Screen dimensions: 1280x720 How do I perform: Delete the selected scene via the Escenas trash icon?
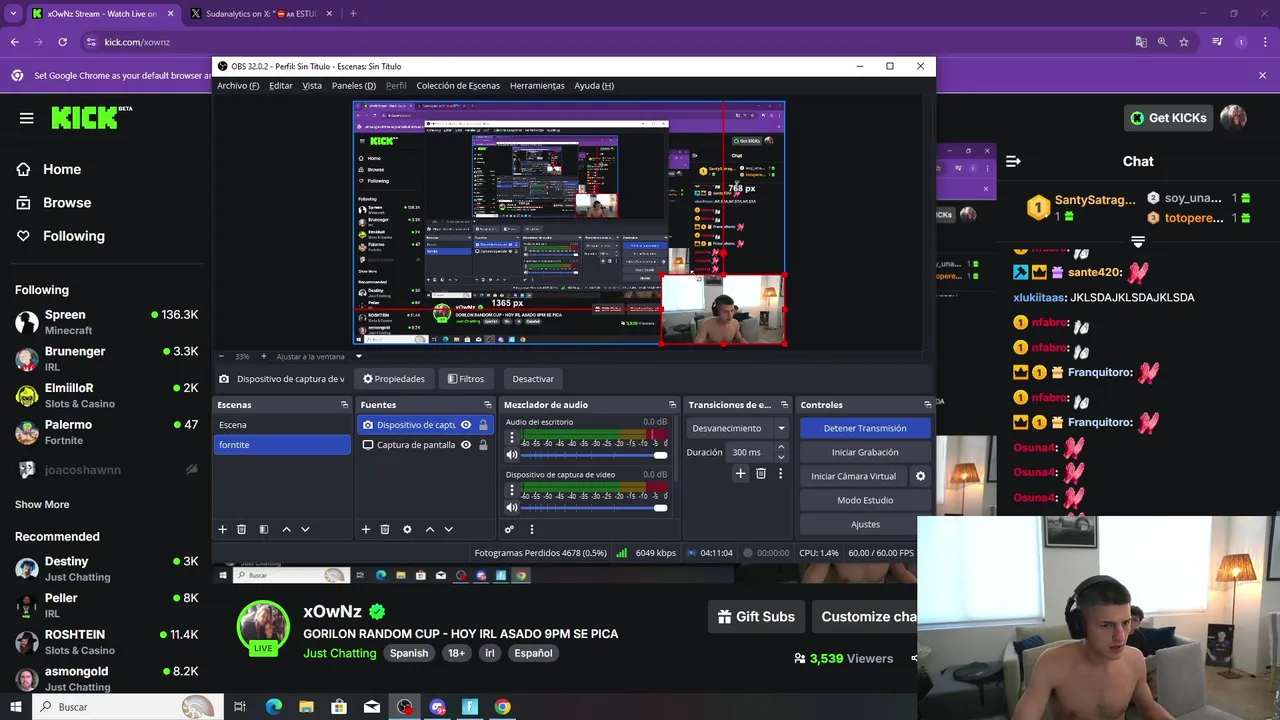241,529
